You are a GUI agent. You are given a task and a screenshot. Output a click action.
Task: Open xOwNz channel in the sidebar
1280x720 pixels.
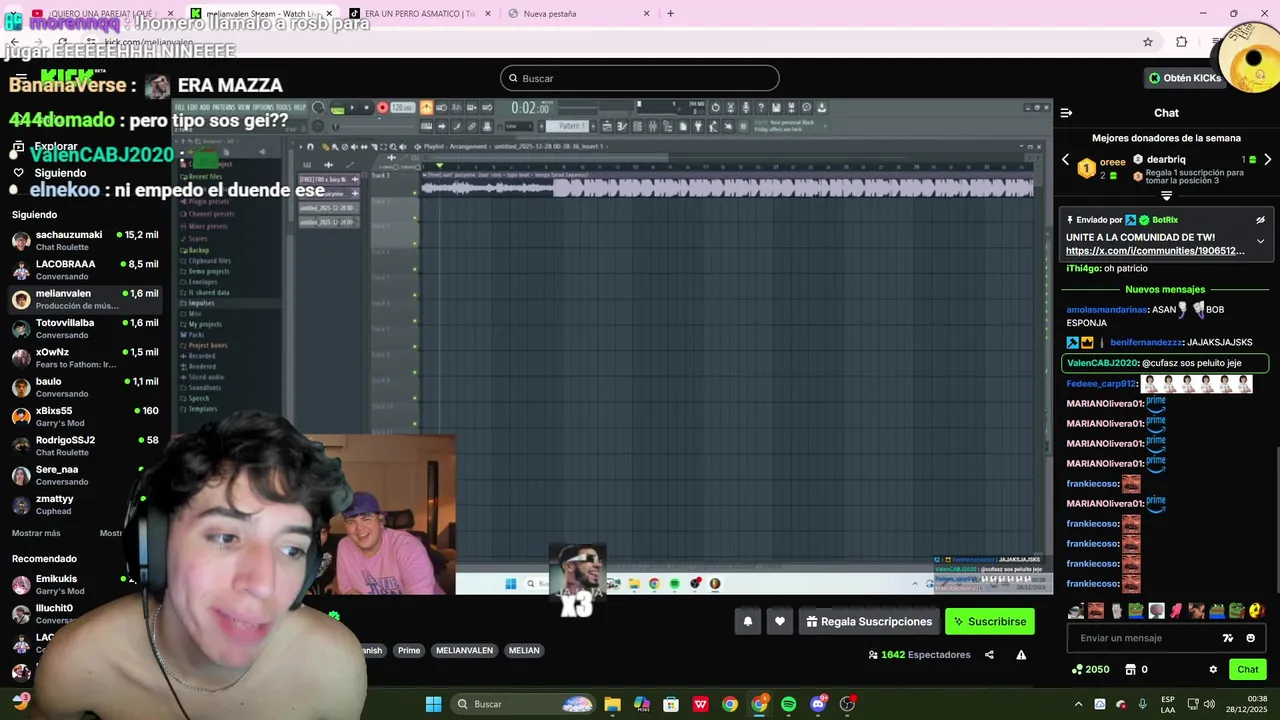coord(85,358)
